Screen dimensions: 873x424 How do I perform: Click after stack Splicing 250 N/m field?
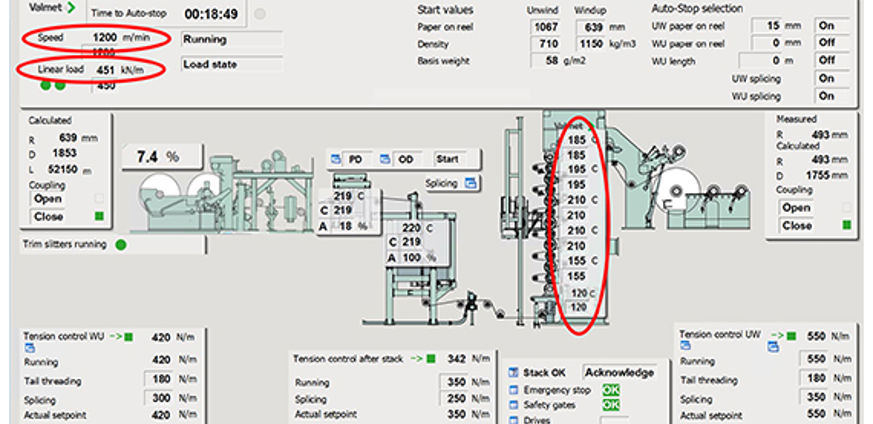[453, 399]
